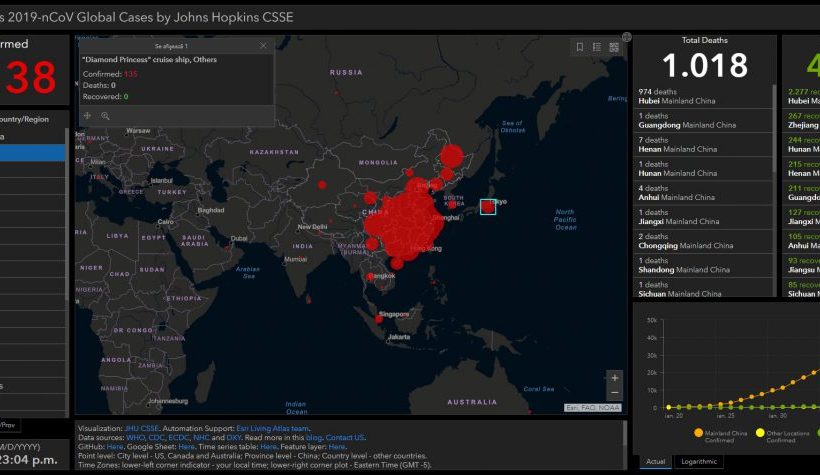
Task: Click the Bangkok case marker on map
Action: [x=370, y=277]
